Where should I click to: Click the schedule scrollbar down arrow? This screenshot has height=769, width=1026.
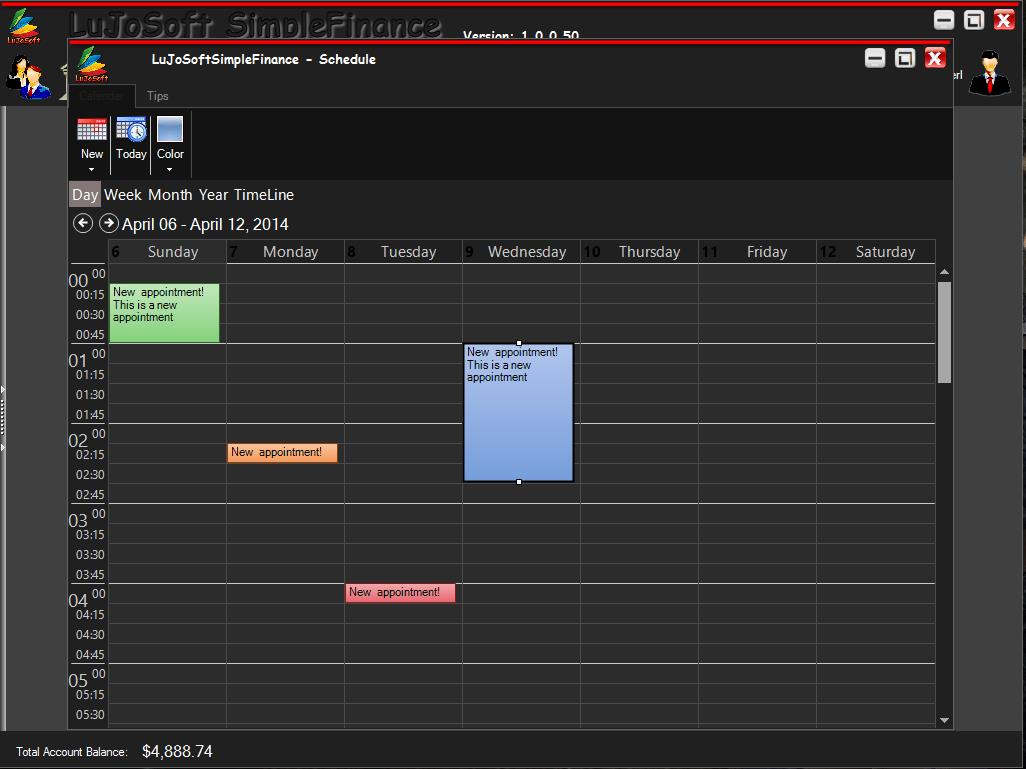pyautogui.click(x=944, y=720)
